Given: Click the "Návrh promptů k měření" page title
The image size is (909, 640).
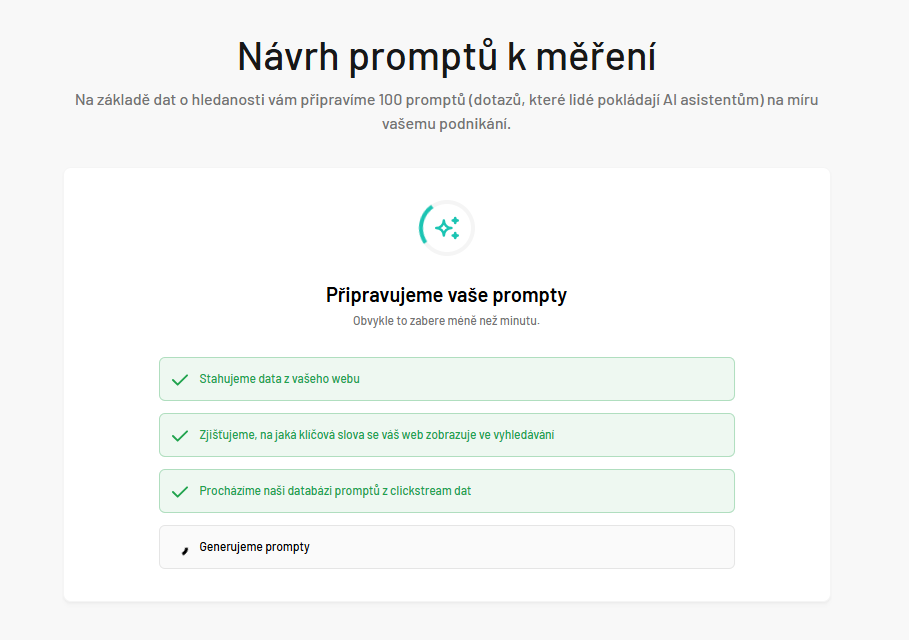Looking at the screenshot, I should point(446,57).
